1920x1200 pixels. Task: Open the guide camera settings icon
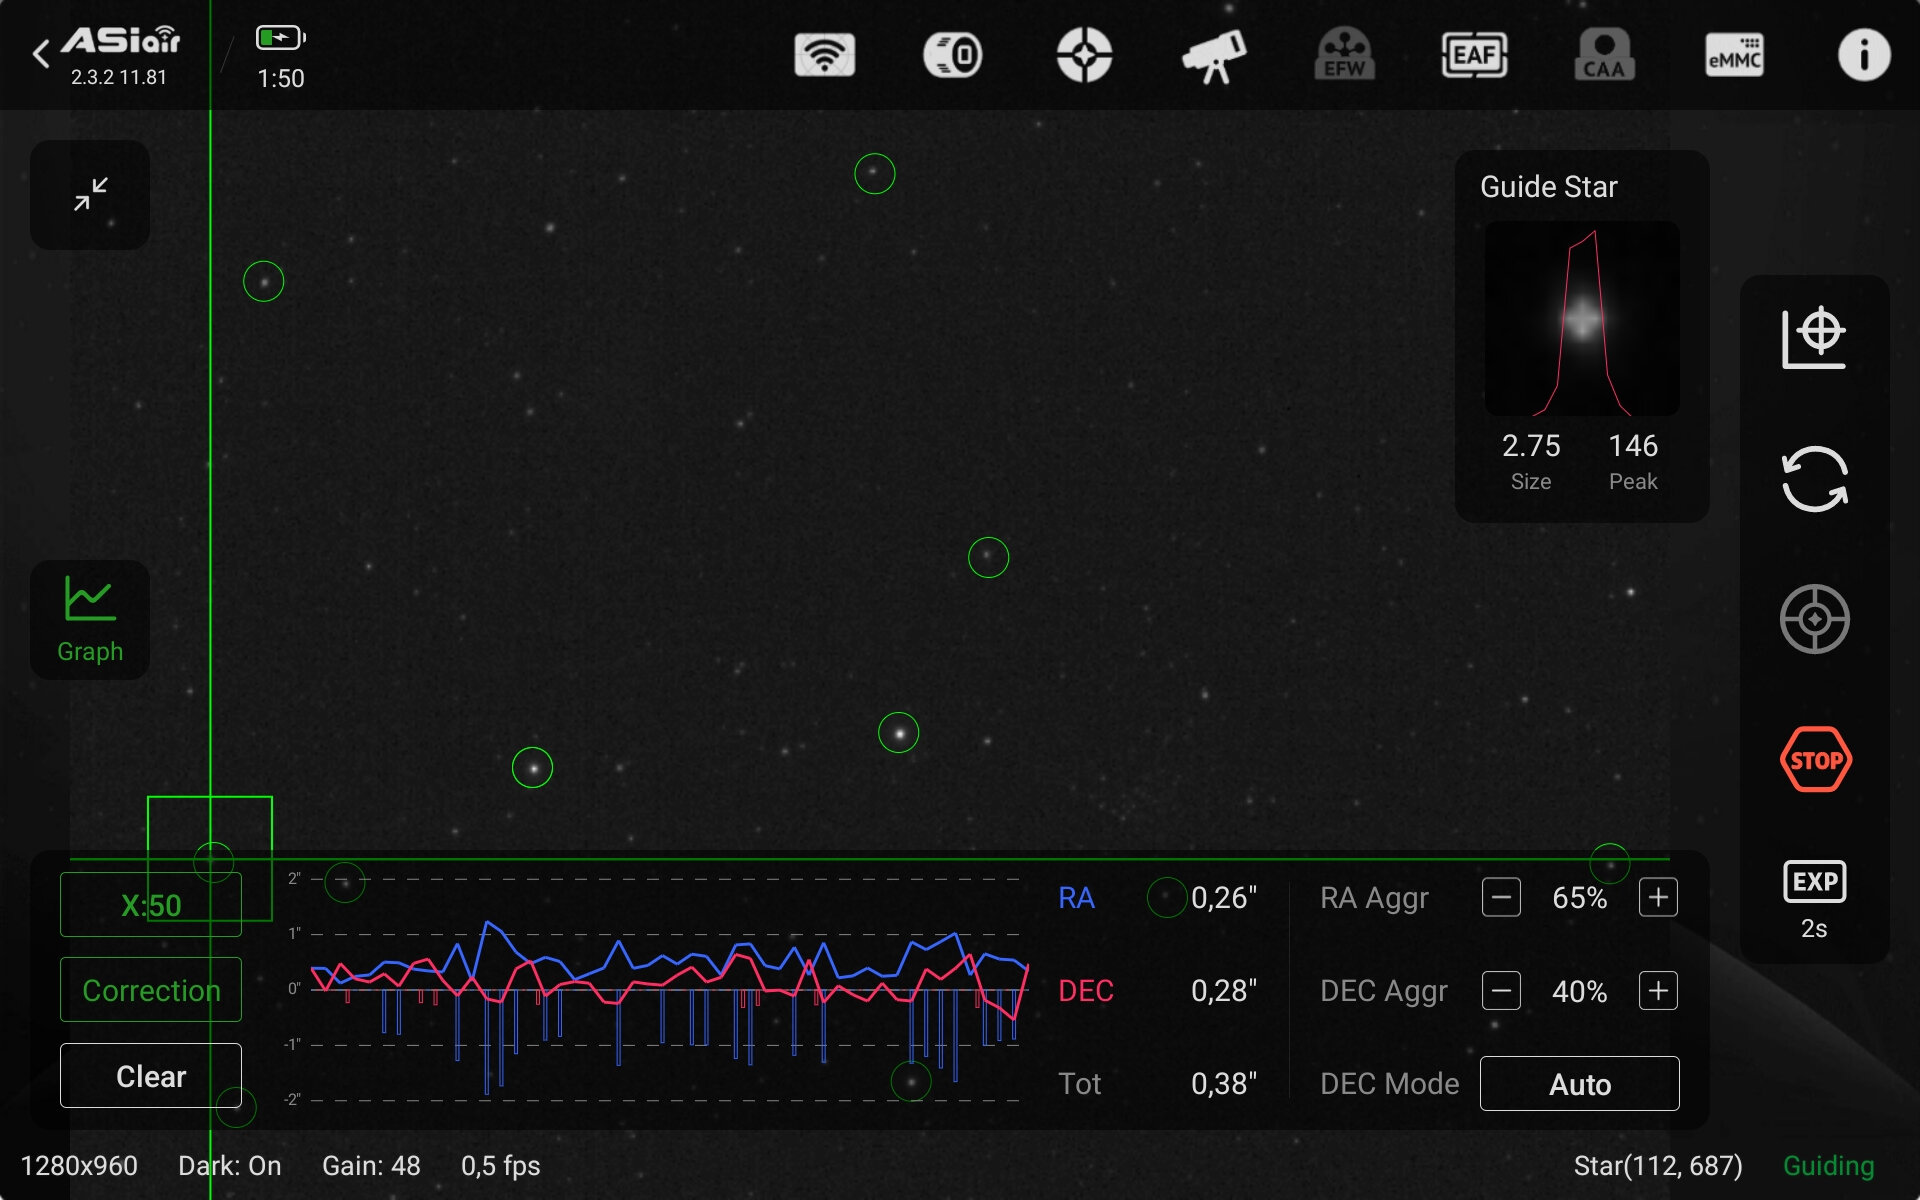(x=953, y=55)
